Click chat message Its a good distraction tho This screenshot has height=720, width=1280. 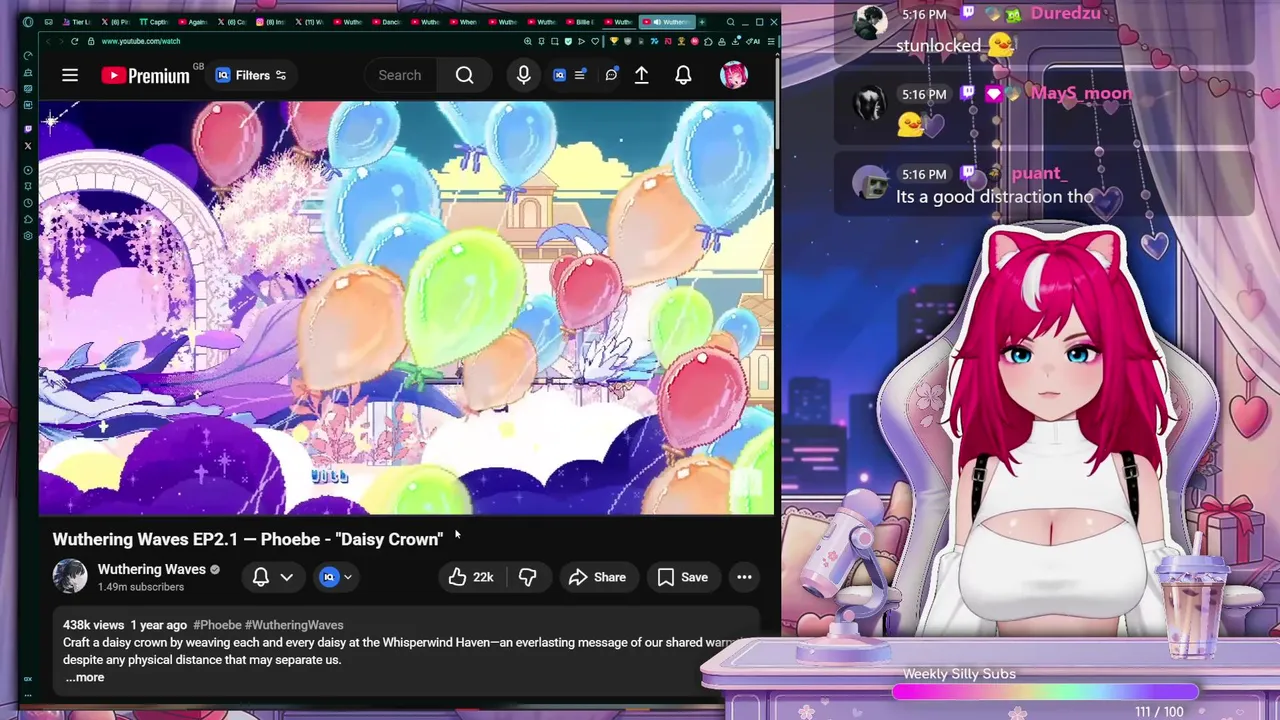994,197
